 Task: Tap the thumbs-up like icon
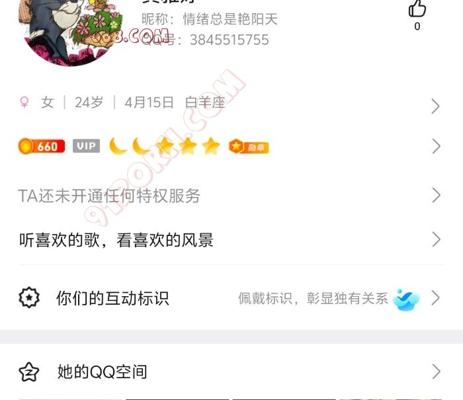[417, 8]
